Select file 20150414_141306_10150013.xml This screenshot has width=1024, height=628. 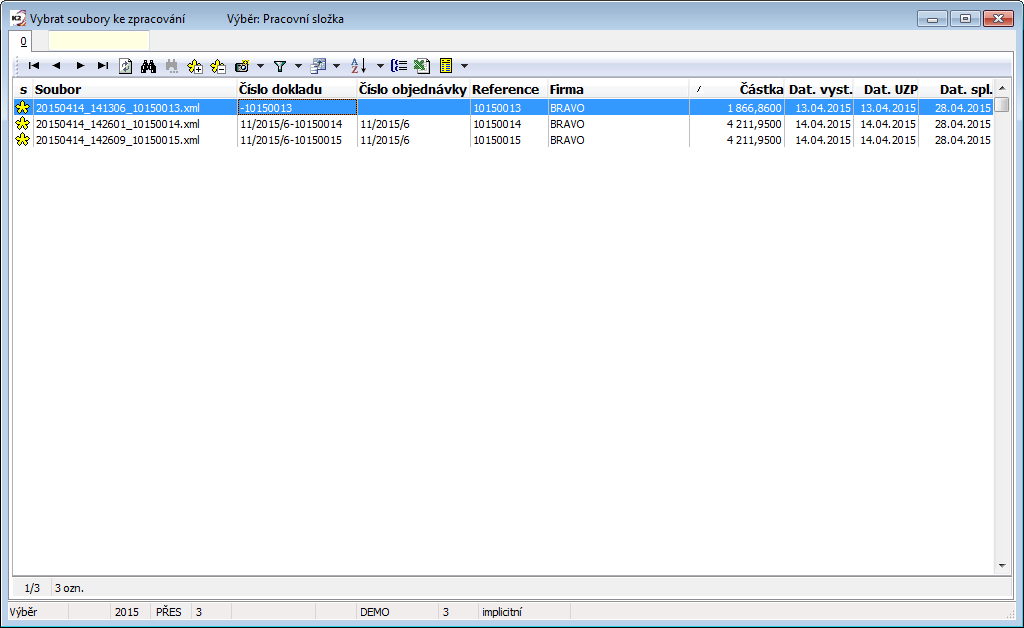118,108
